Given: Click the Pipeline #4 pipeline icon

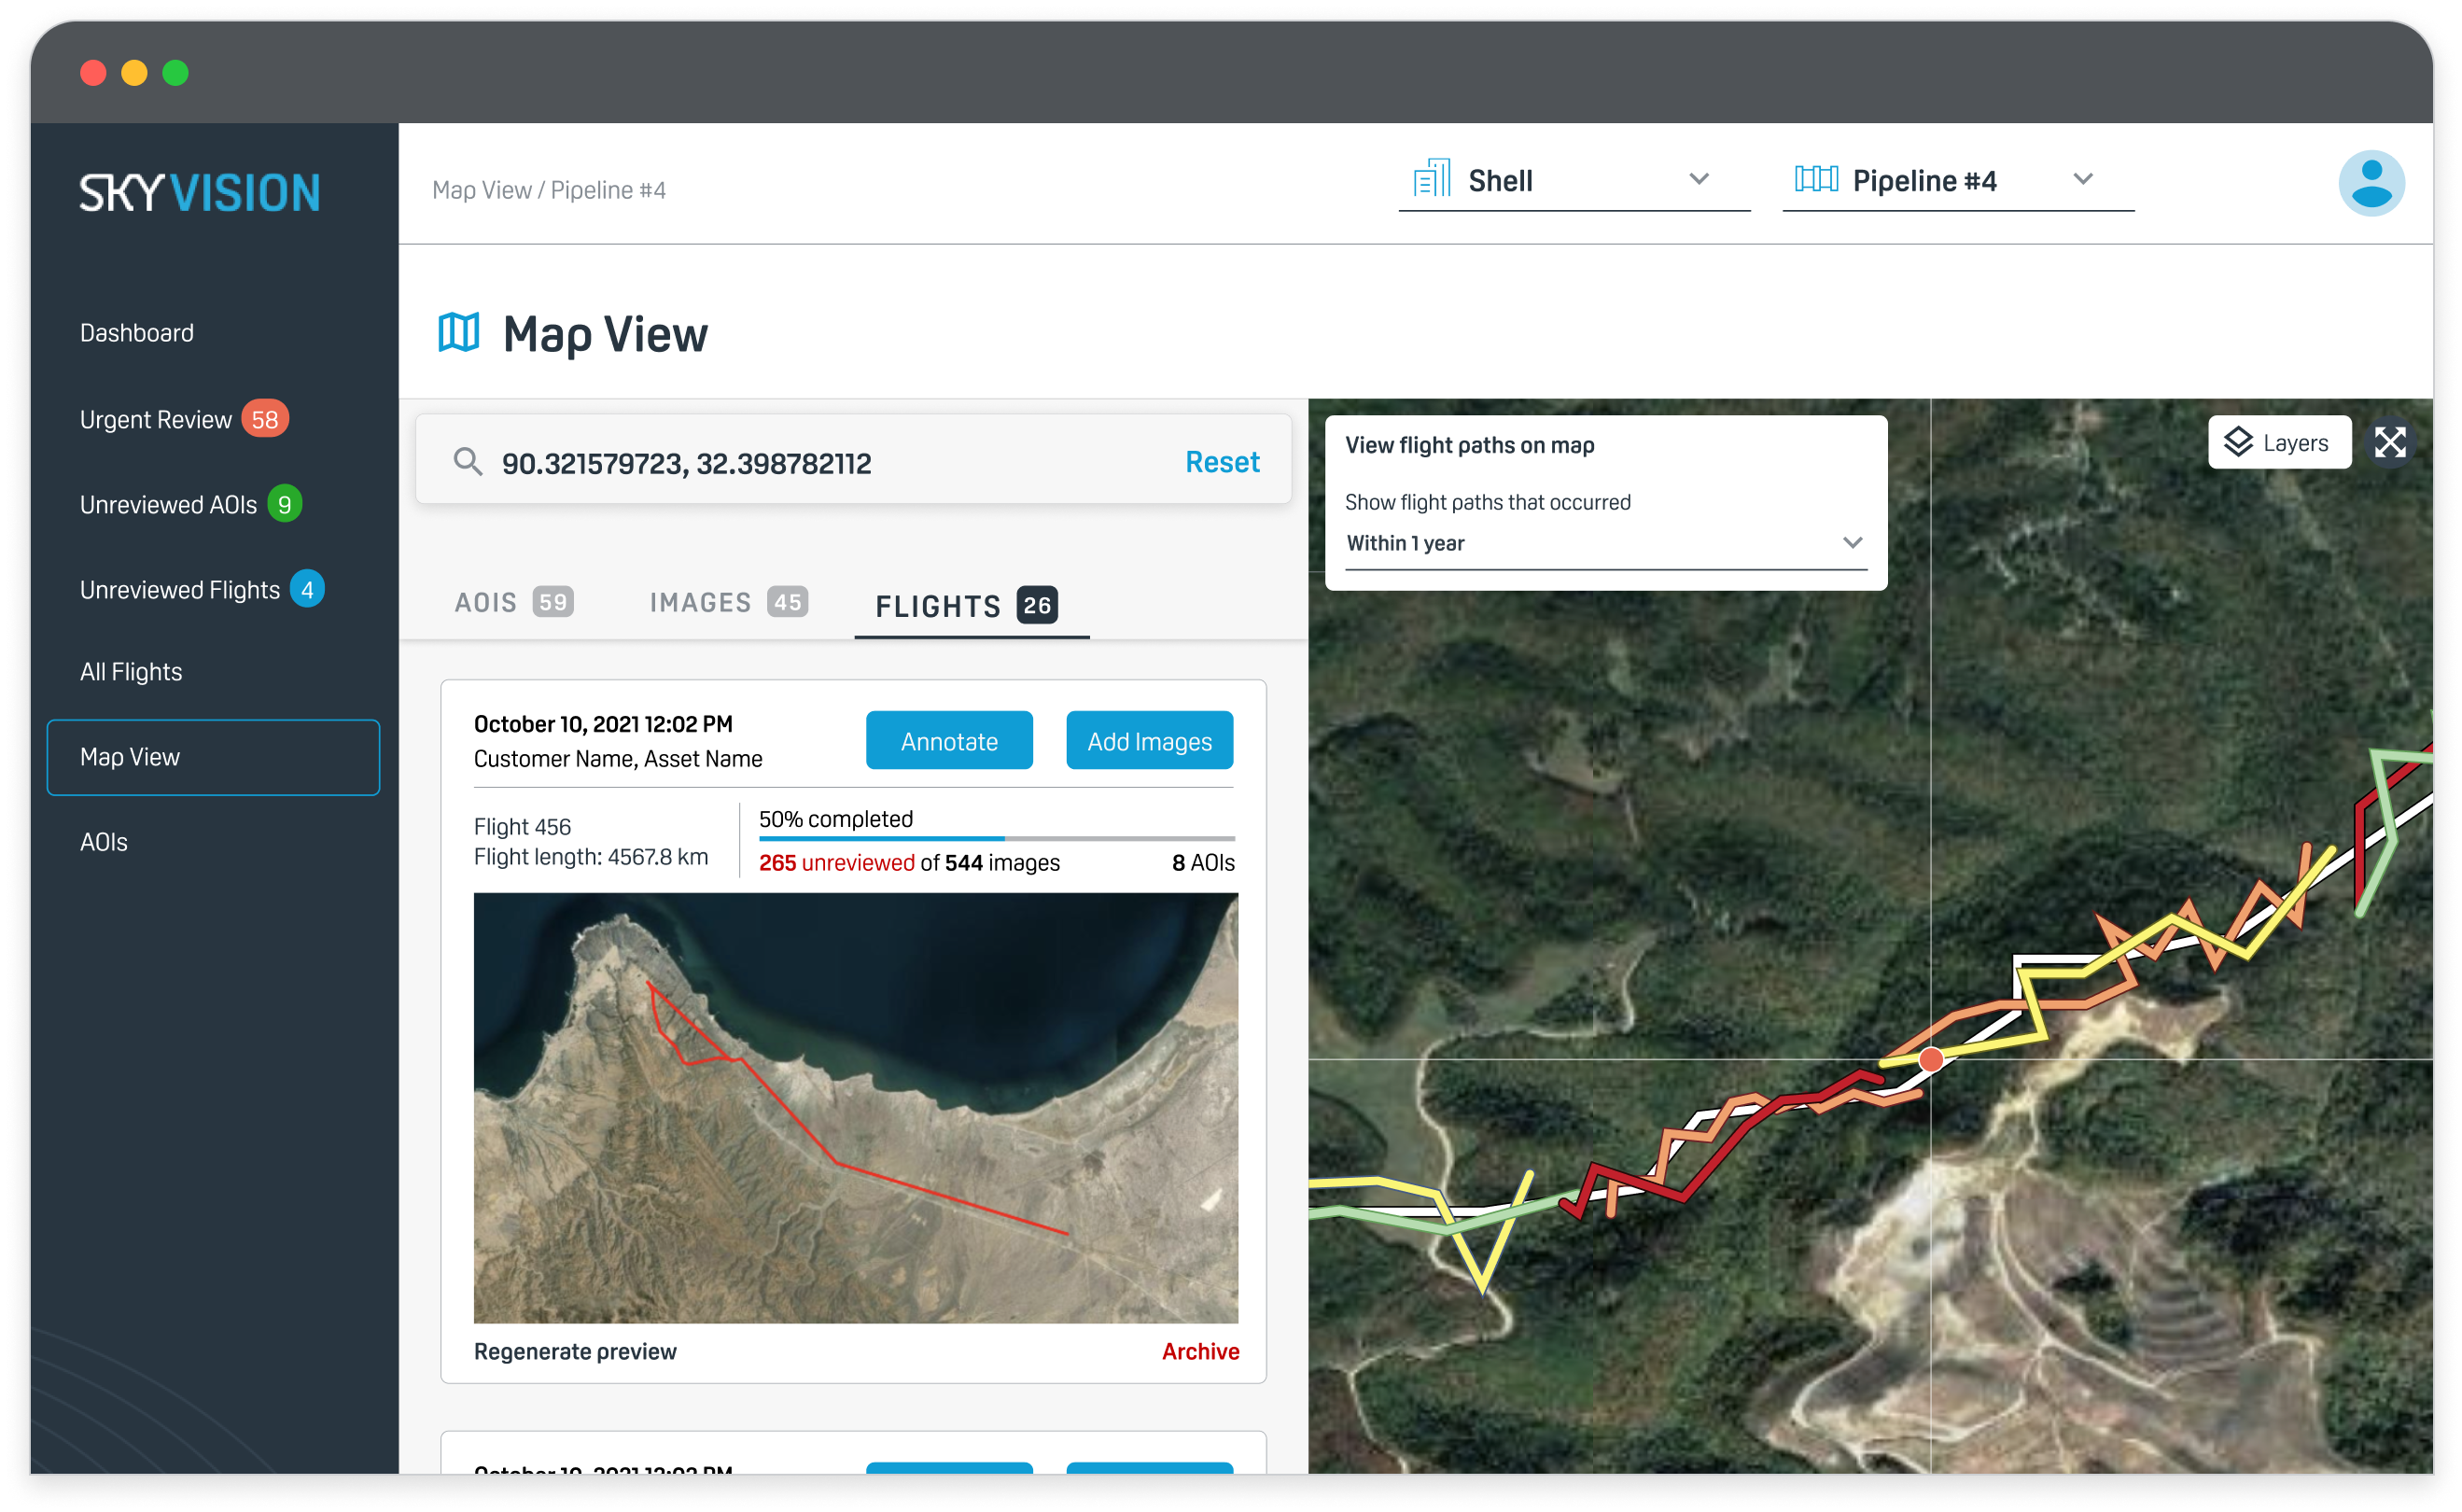Looking at the screenshot, I should click(1815, 179).
